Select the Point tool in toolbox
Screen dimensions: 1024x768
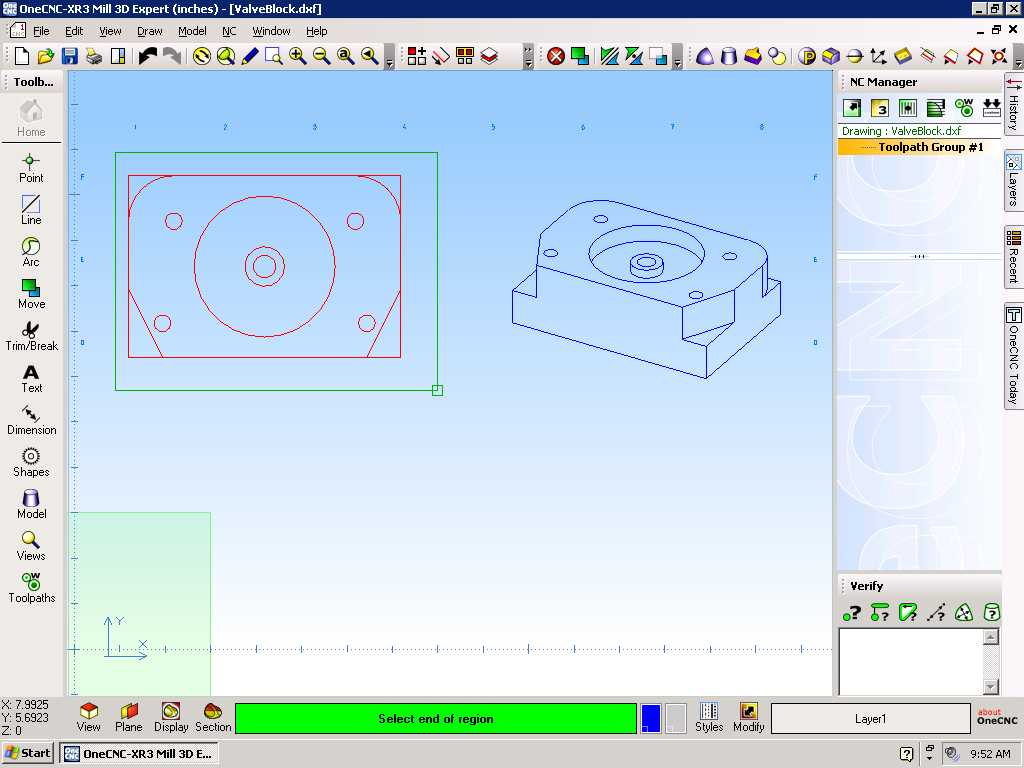coord(31,168)
